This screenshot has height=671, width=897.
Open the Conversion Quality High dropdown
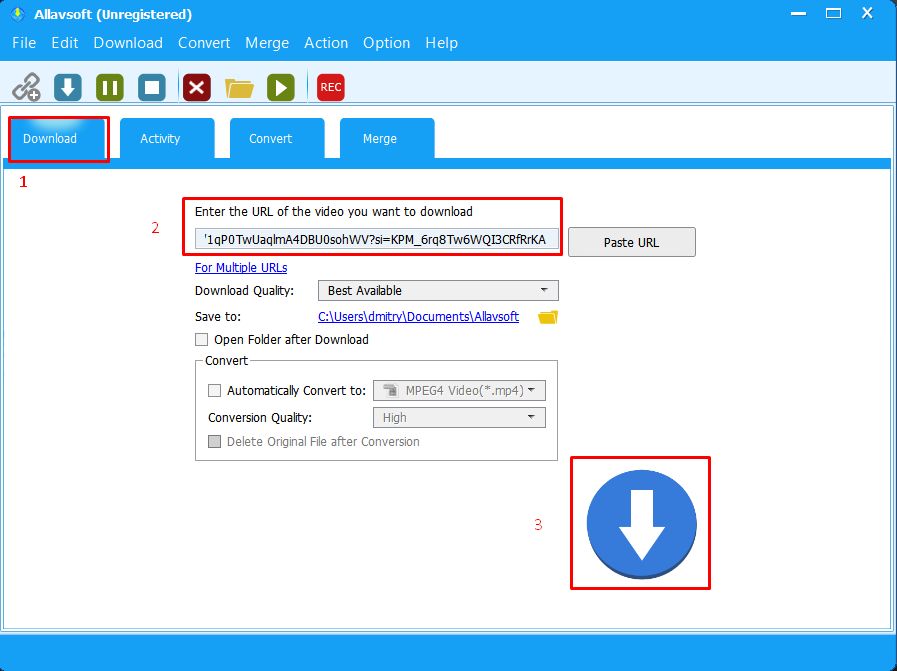tap(459, 418)
